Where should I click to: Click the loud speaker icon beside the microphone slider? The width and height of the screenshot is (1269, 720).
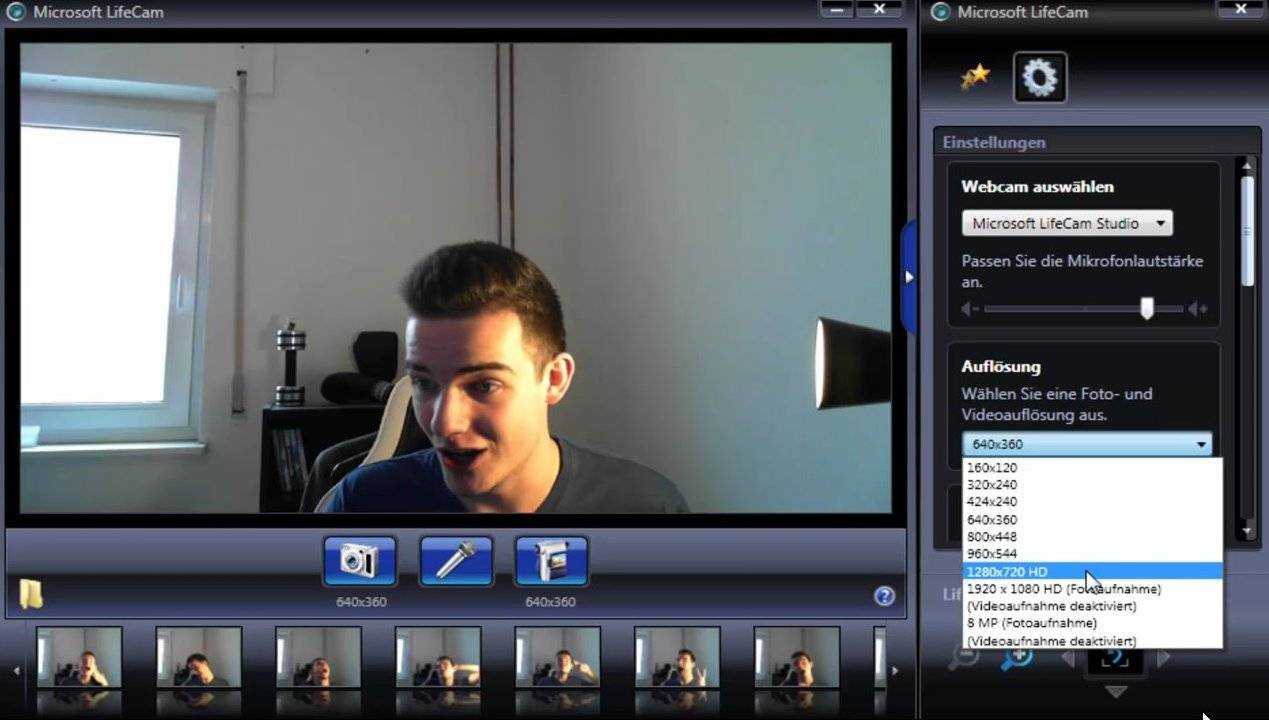pyautogui.click(x=1198, y=309)
